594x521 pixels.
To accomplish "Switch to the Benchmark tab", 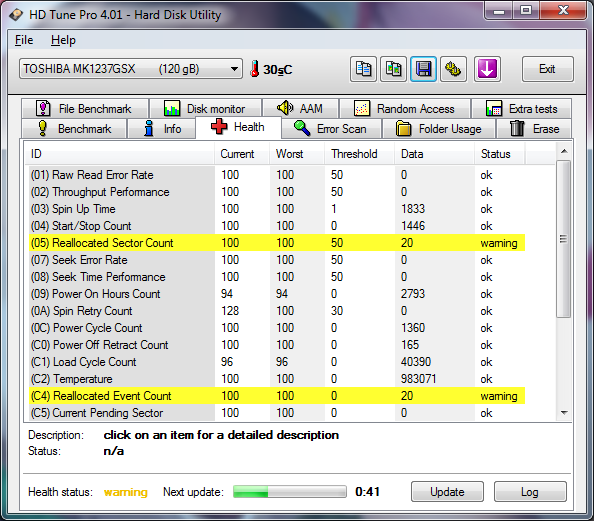I will (x=74, y=128).
